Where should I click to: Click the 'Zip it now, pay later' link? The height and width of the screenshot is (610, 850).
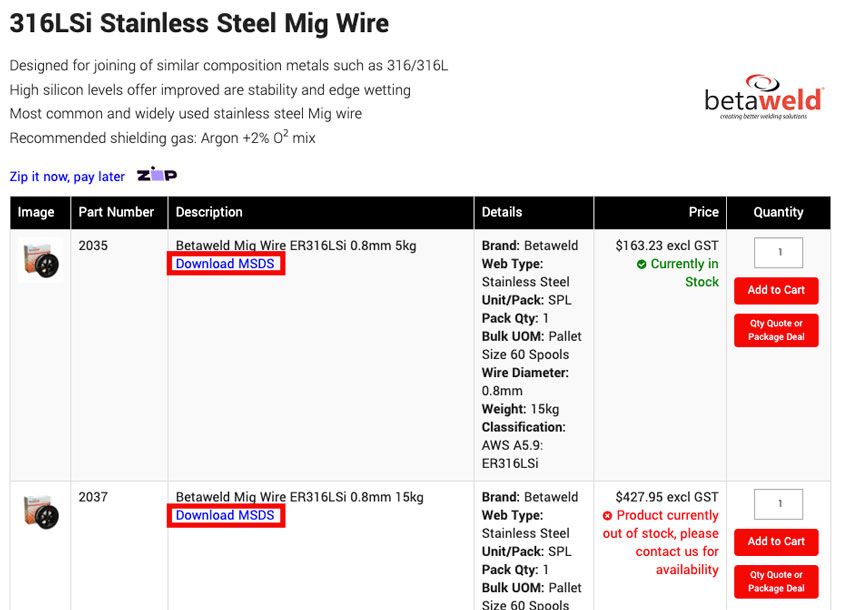pyautogui.click(x=65, y=176)
